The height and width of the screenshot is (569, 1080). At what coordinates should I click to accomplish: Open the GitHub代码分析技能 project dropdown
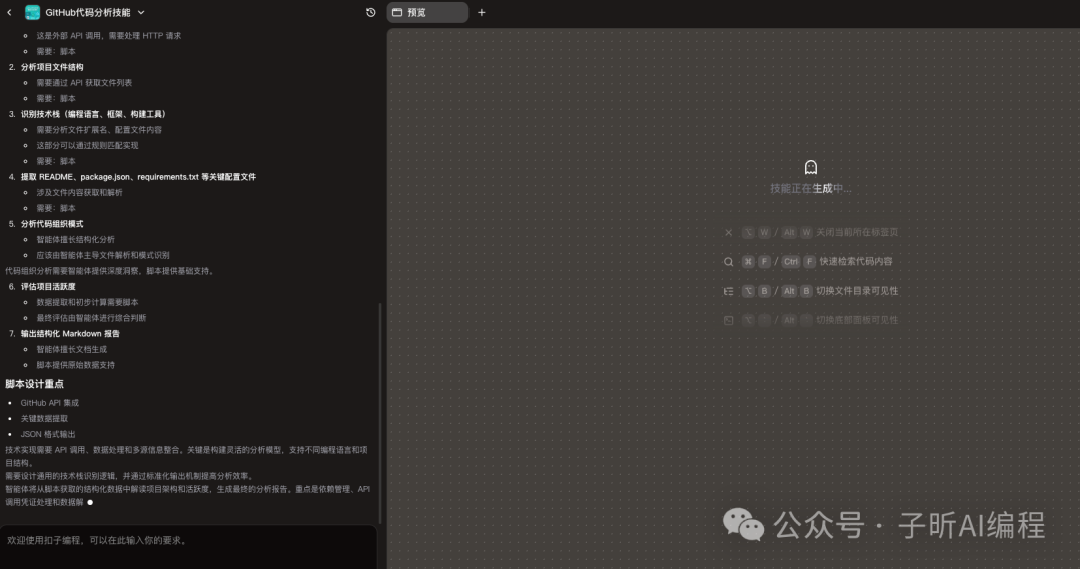click(x=141, y=12)
